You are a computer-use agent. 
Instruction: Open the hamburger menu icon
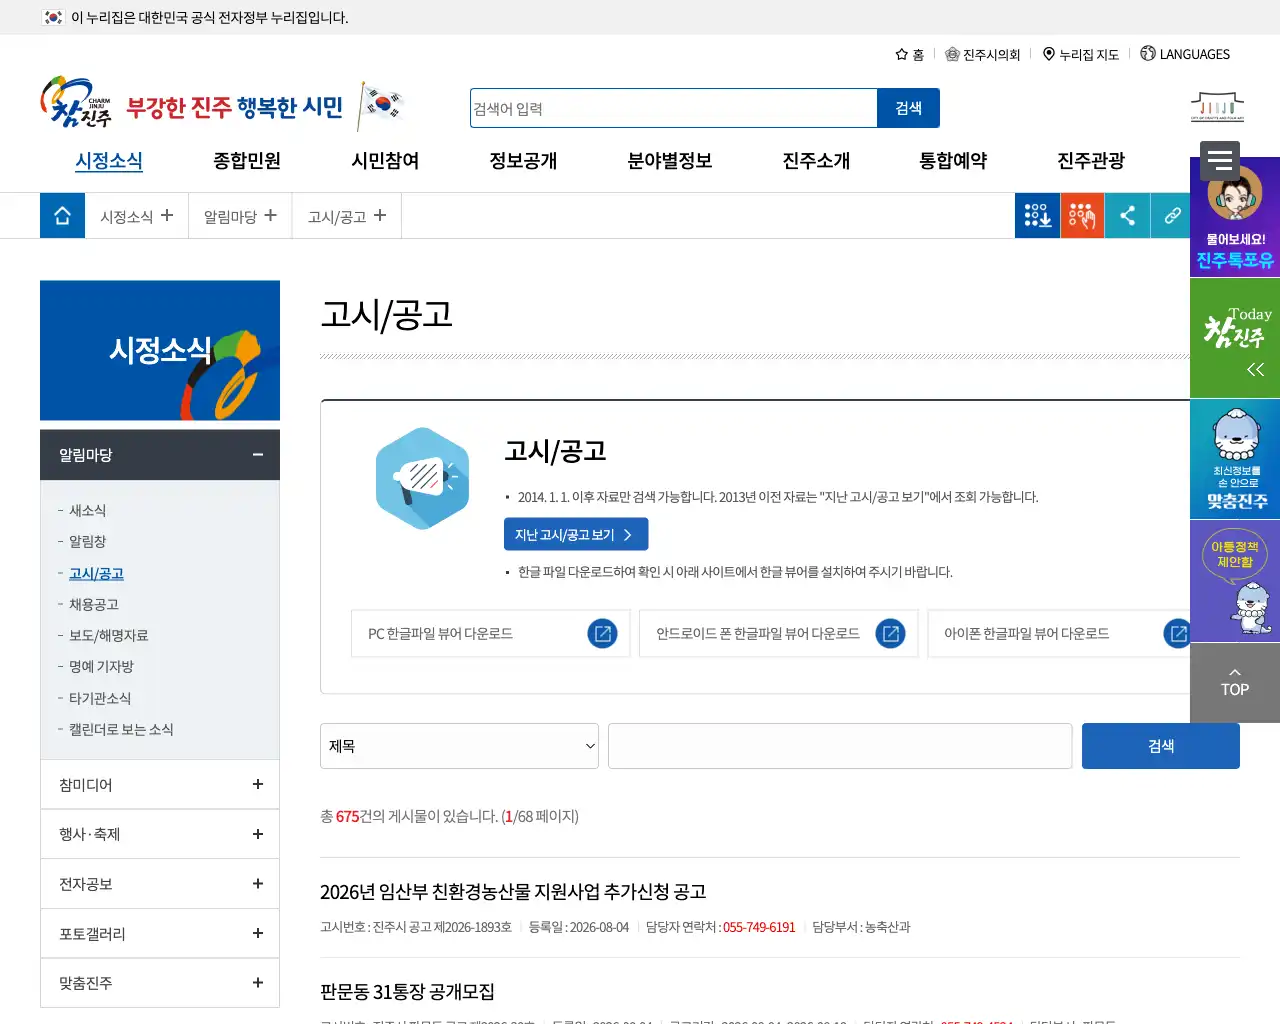point(1220,160)
